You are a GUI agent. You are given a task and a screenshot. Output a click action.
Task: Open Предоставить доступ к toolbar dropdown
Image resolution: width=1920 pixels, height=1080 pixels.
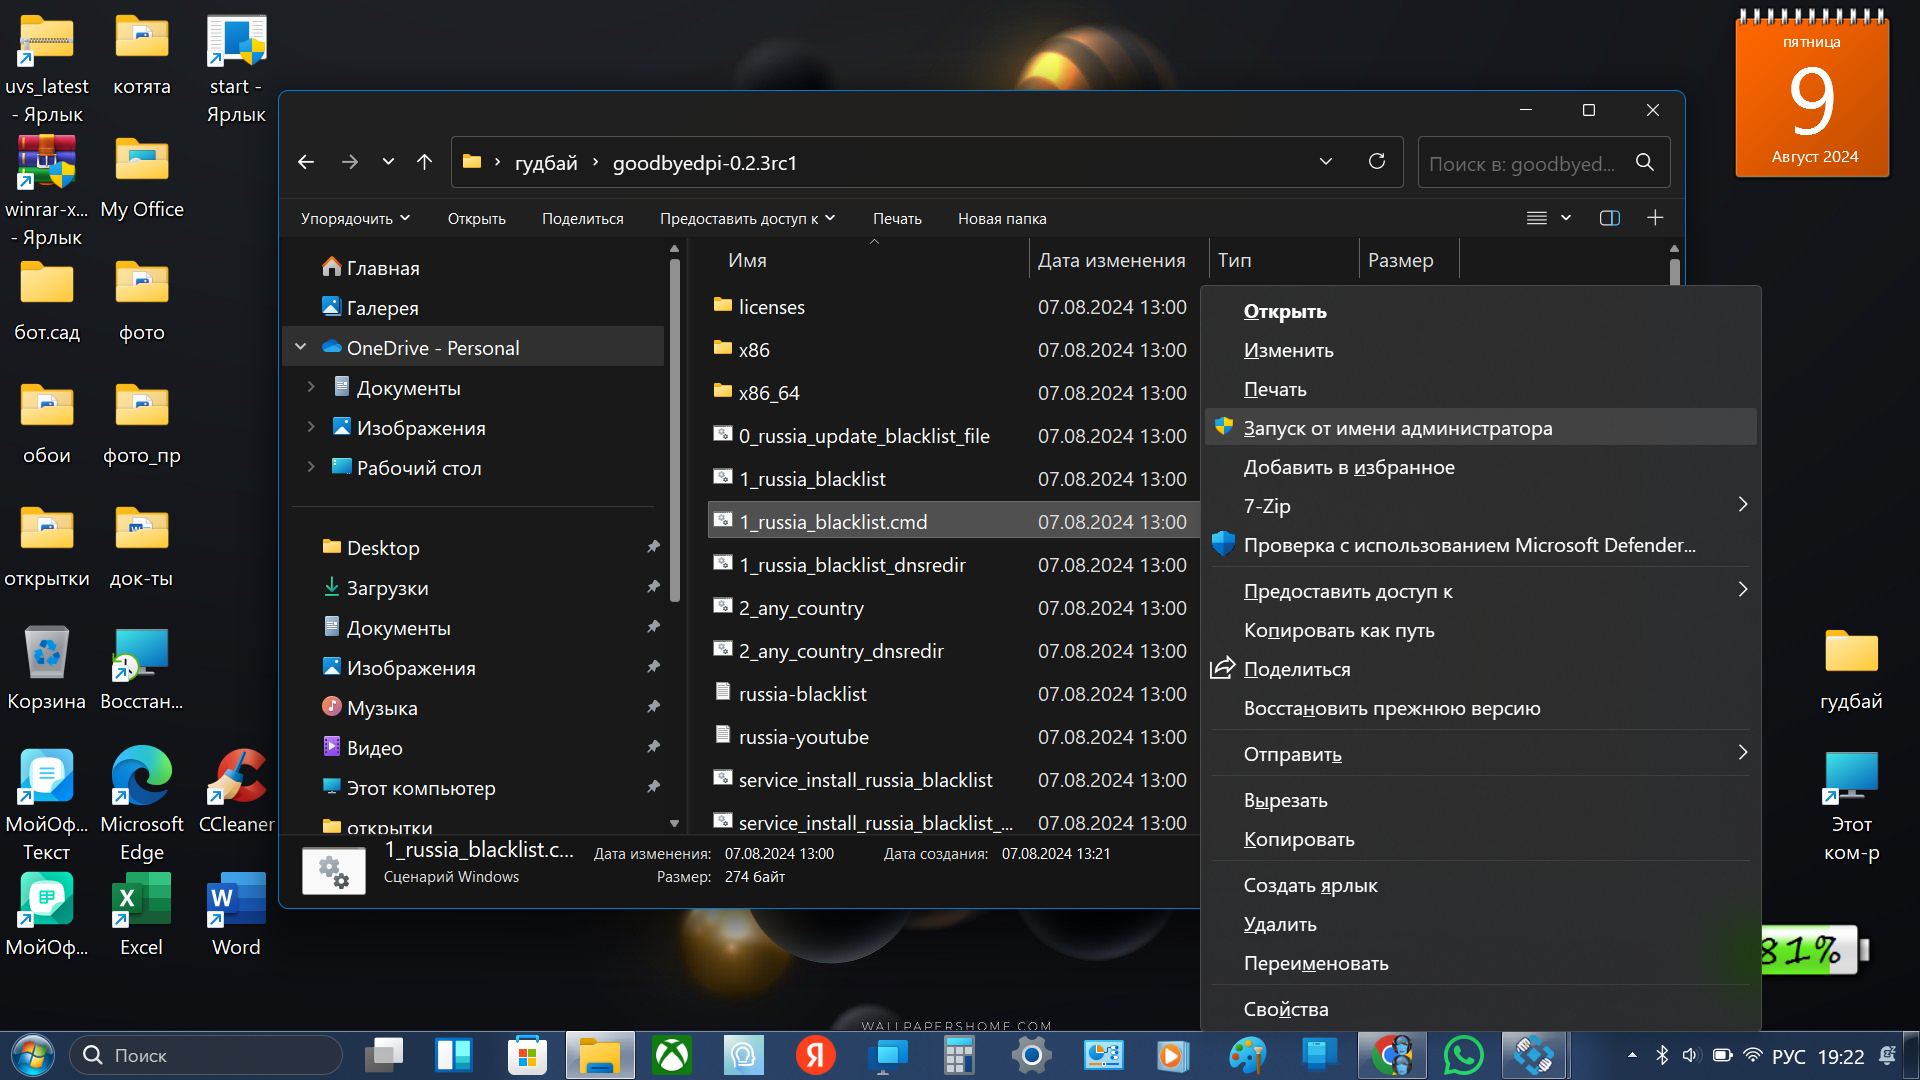(747, 218)
